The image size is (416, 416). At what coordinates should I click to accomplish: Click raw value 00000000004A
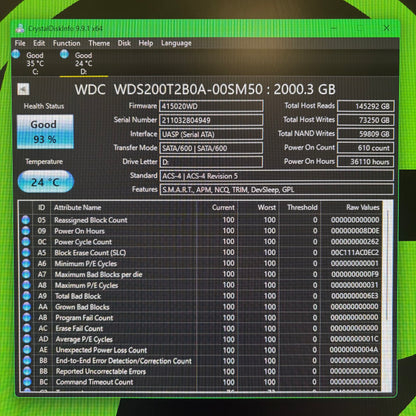(x=355, y=350)
